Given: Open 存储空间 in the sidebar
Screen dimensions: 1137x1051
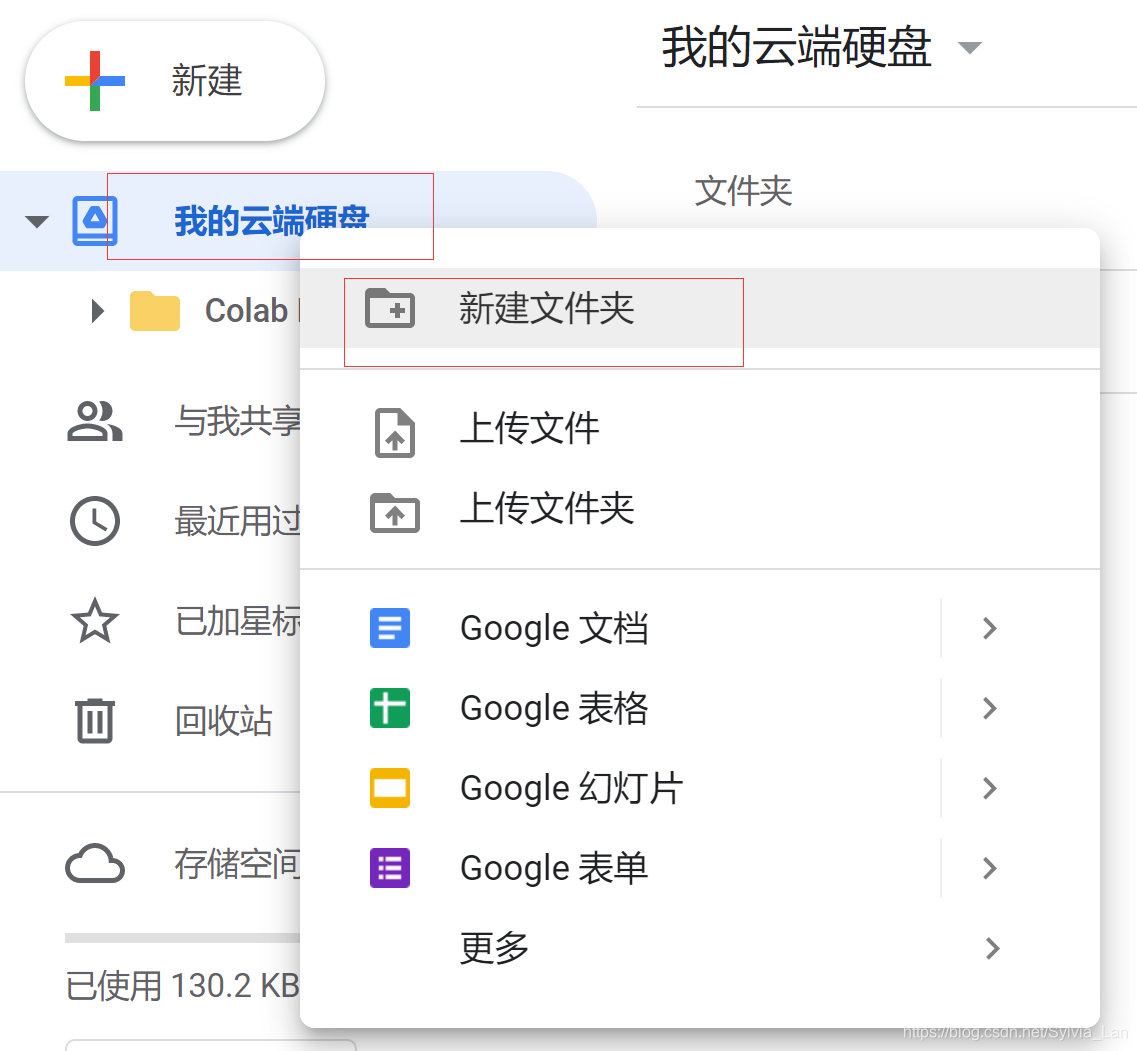Looking at the screenshot, I should click(238, 864).
